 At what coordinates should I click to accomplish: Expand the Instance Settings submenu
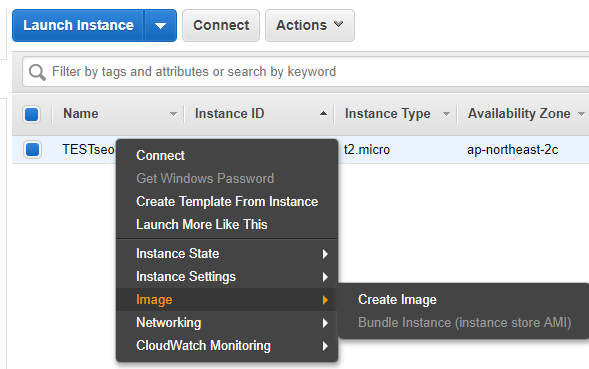tap(227, 277)
